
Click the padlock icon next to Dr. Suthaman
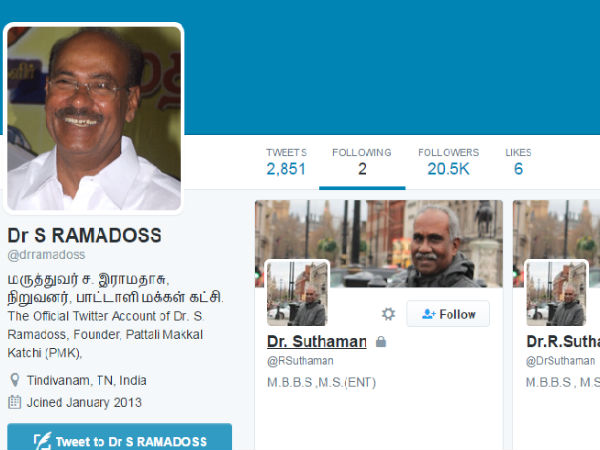pos(381,341)
